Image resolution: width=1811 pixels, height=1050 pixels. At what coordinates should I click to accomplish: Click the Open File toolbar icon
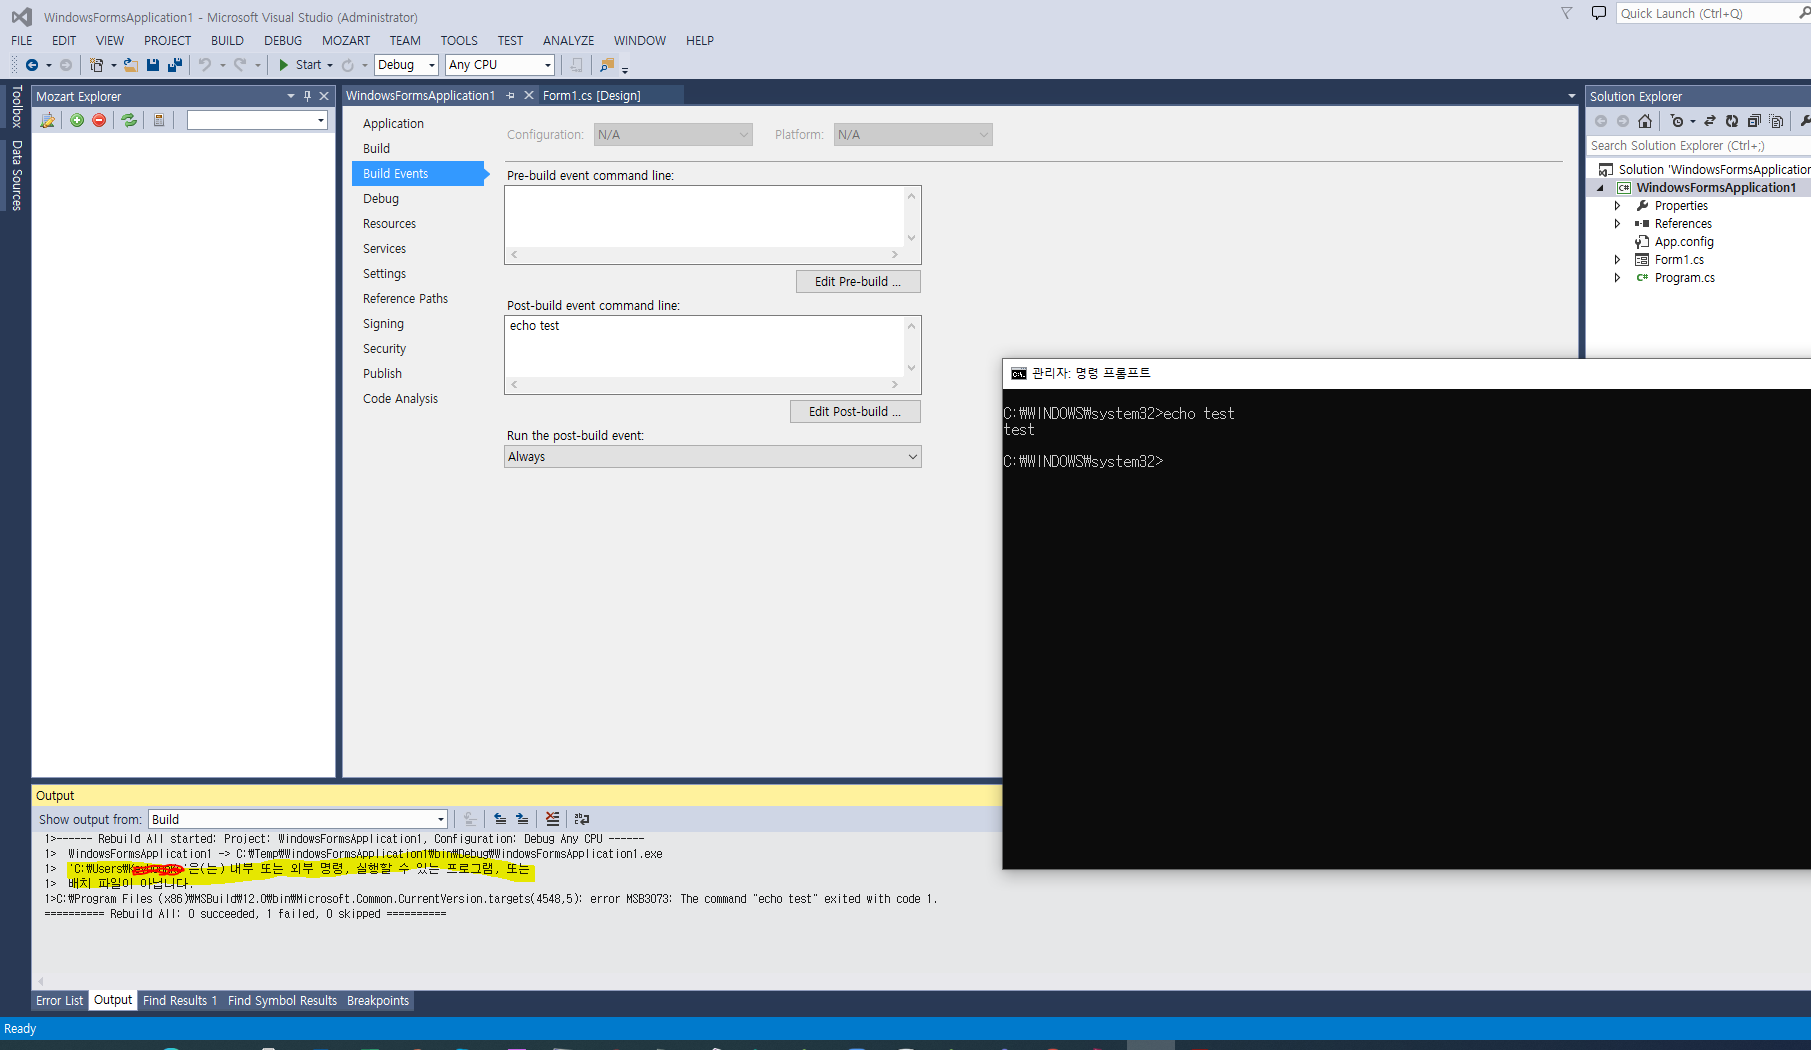pyautogui.click(x=130, y=65)
